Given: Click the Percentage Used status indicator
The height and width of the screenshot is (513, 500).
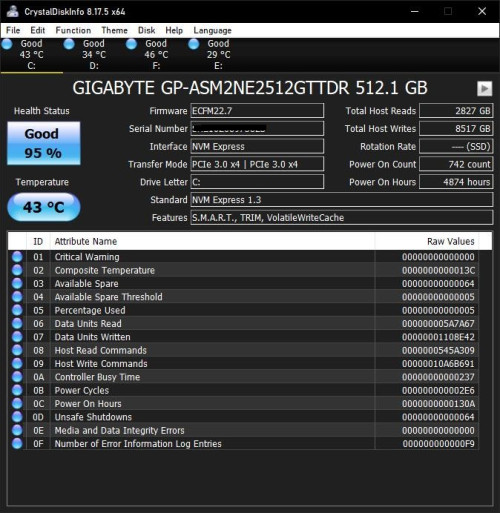Looking at the screenshot, I should click(17, 310).
